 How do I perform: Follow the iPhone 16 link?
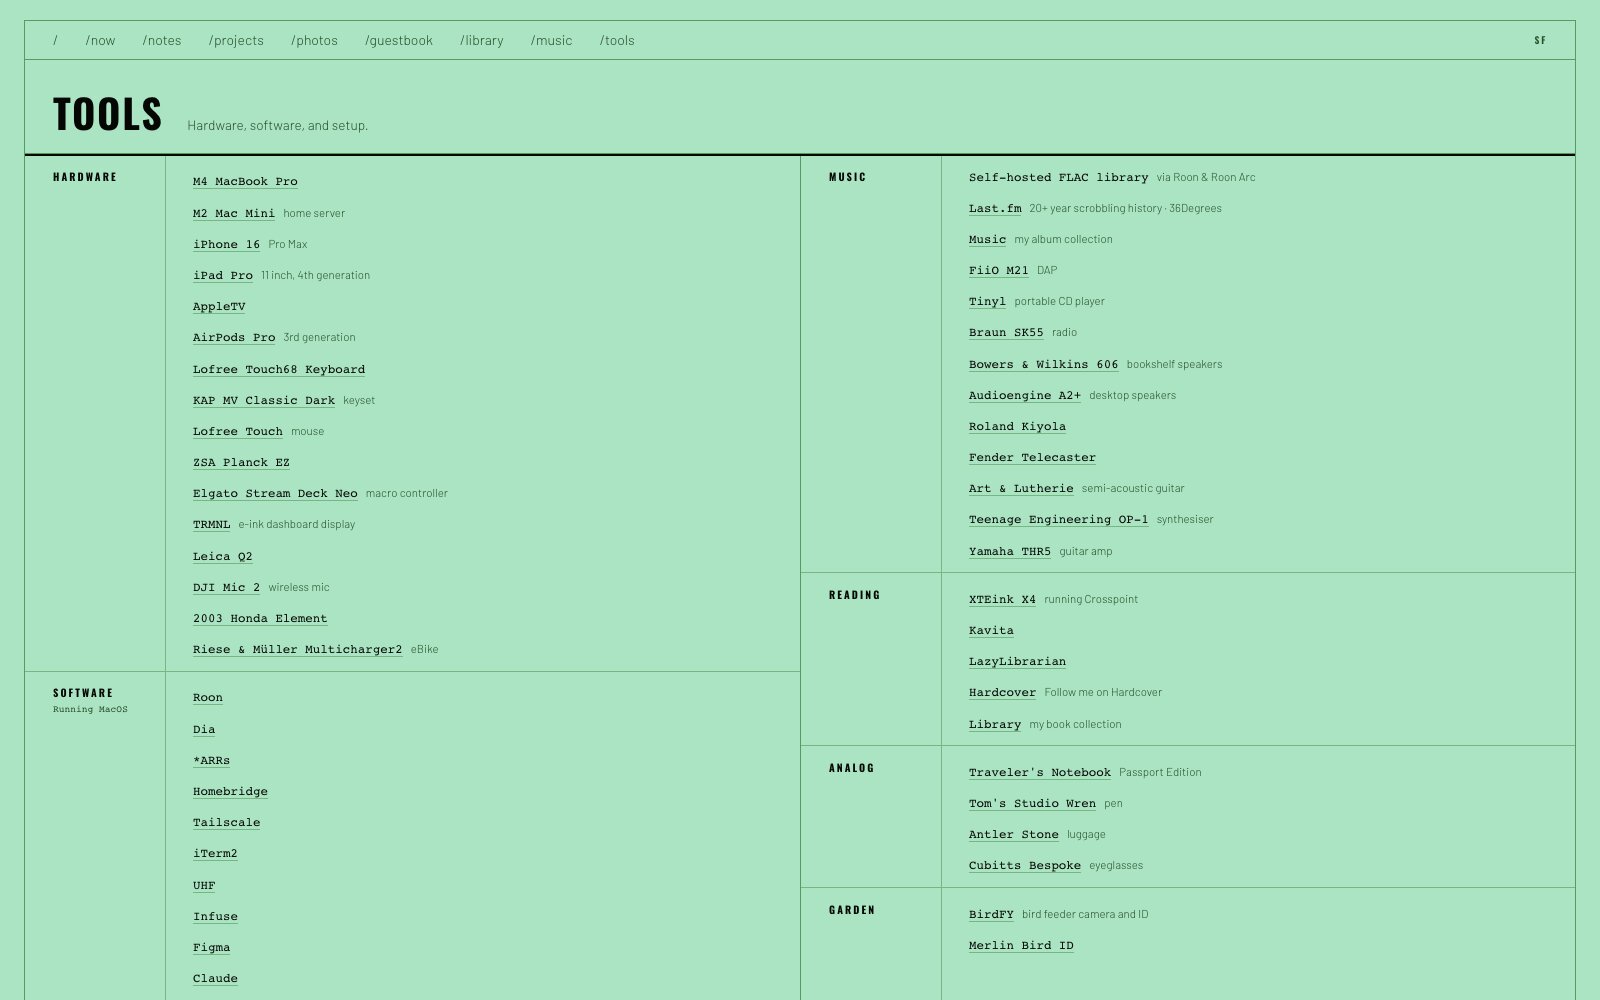pos(226,244)
